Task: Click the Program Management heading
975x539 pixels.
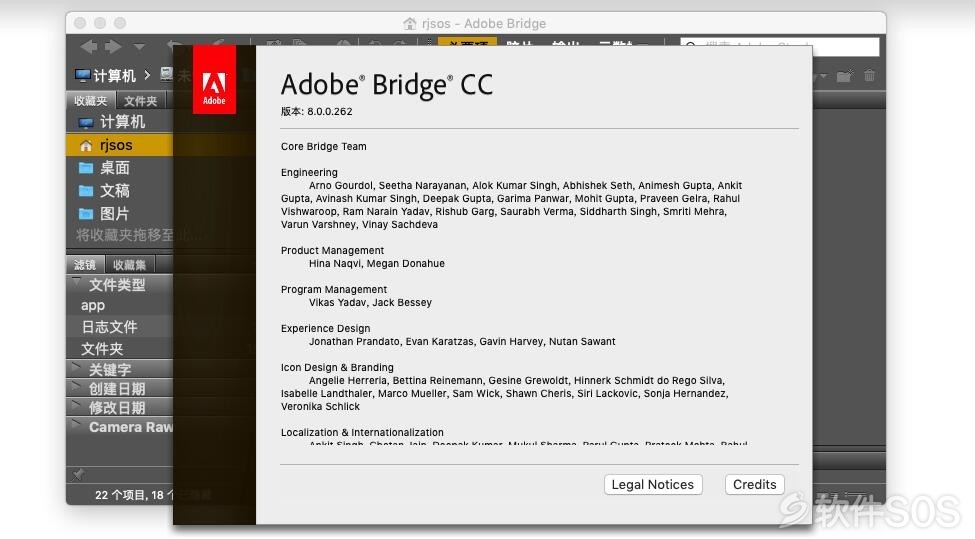Action: [333, 290]
